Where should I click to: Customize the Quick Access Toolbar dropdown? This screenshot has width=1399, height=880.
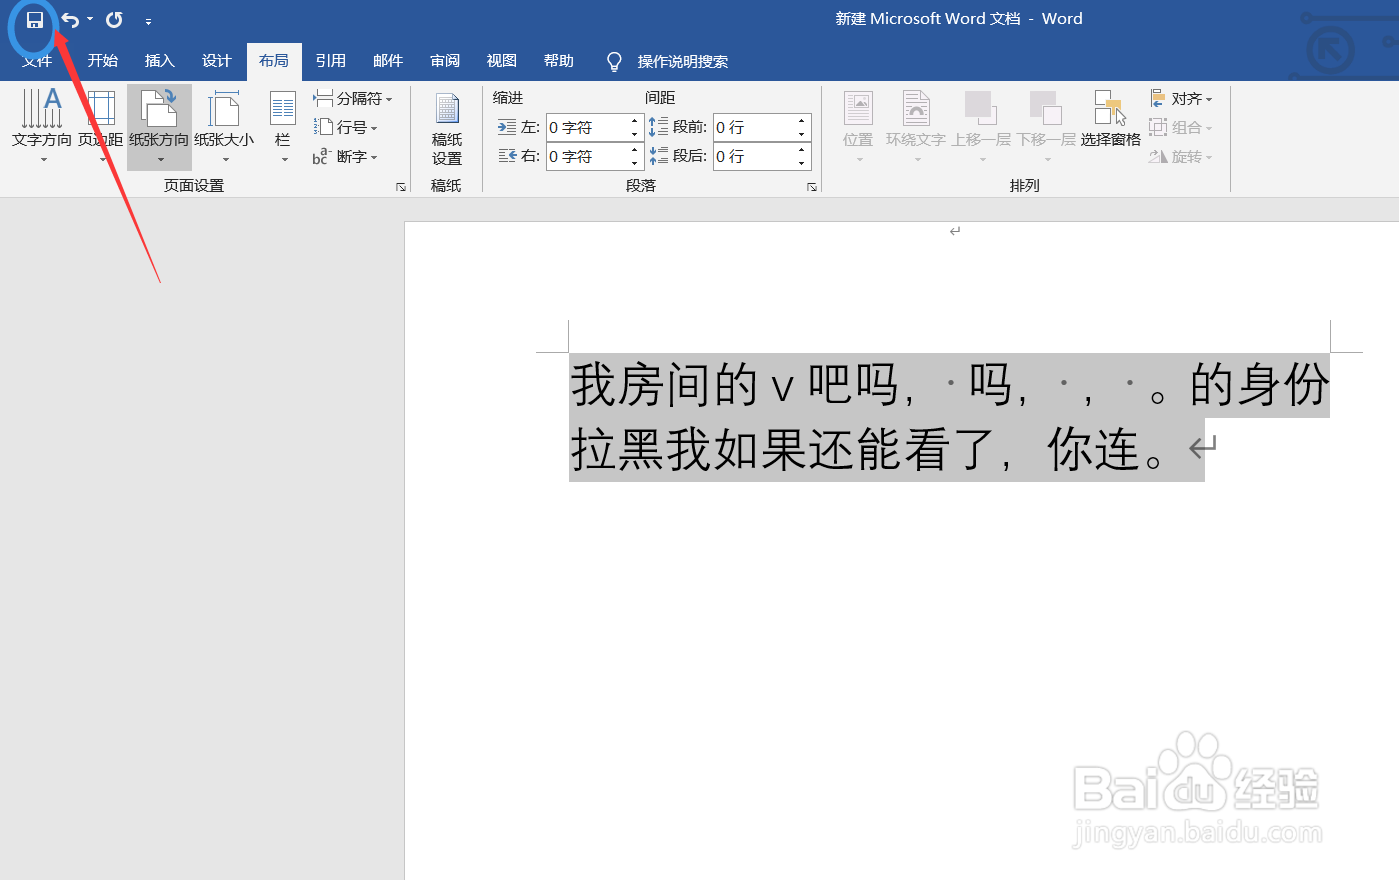click(148, 21)
